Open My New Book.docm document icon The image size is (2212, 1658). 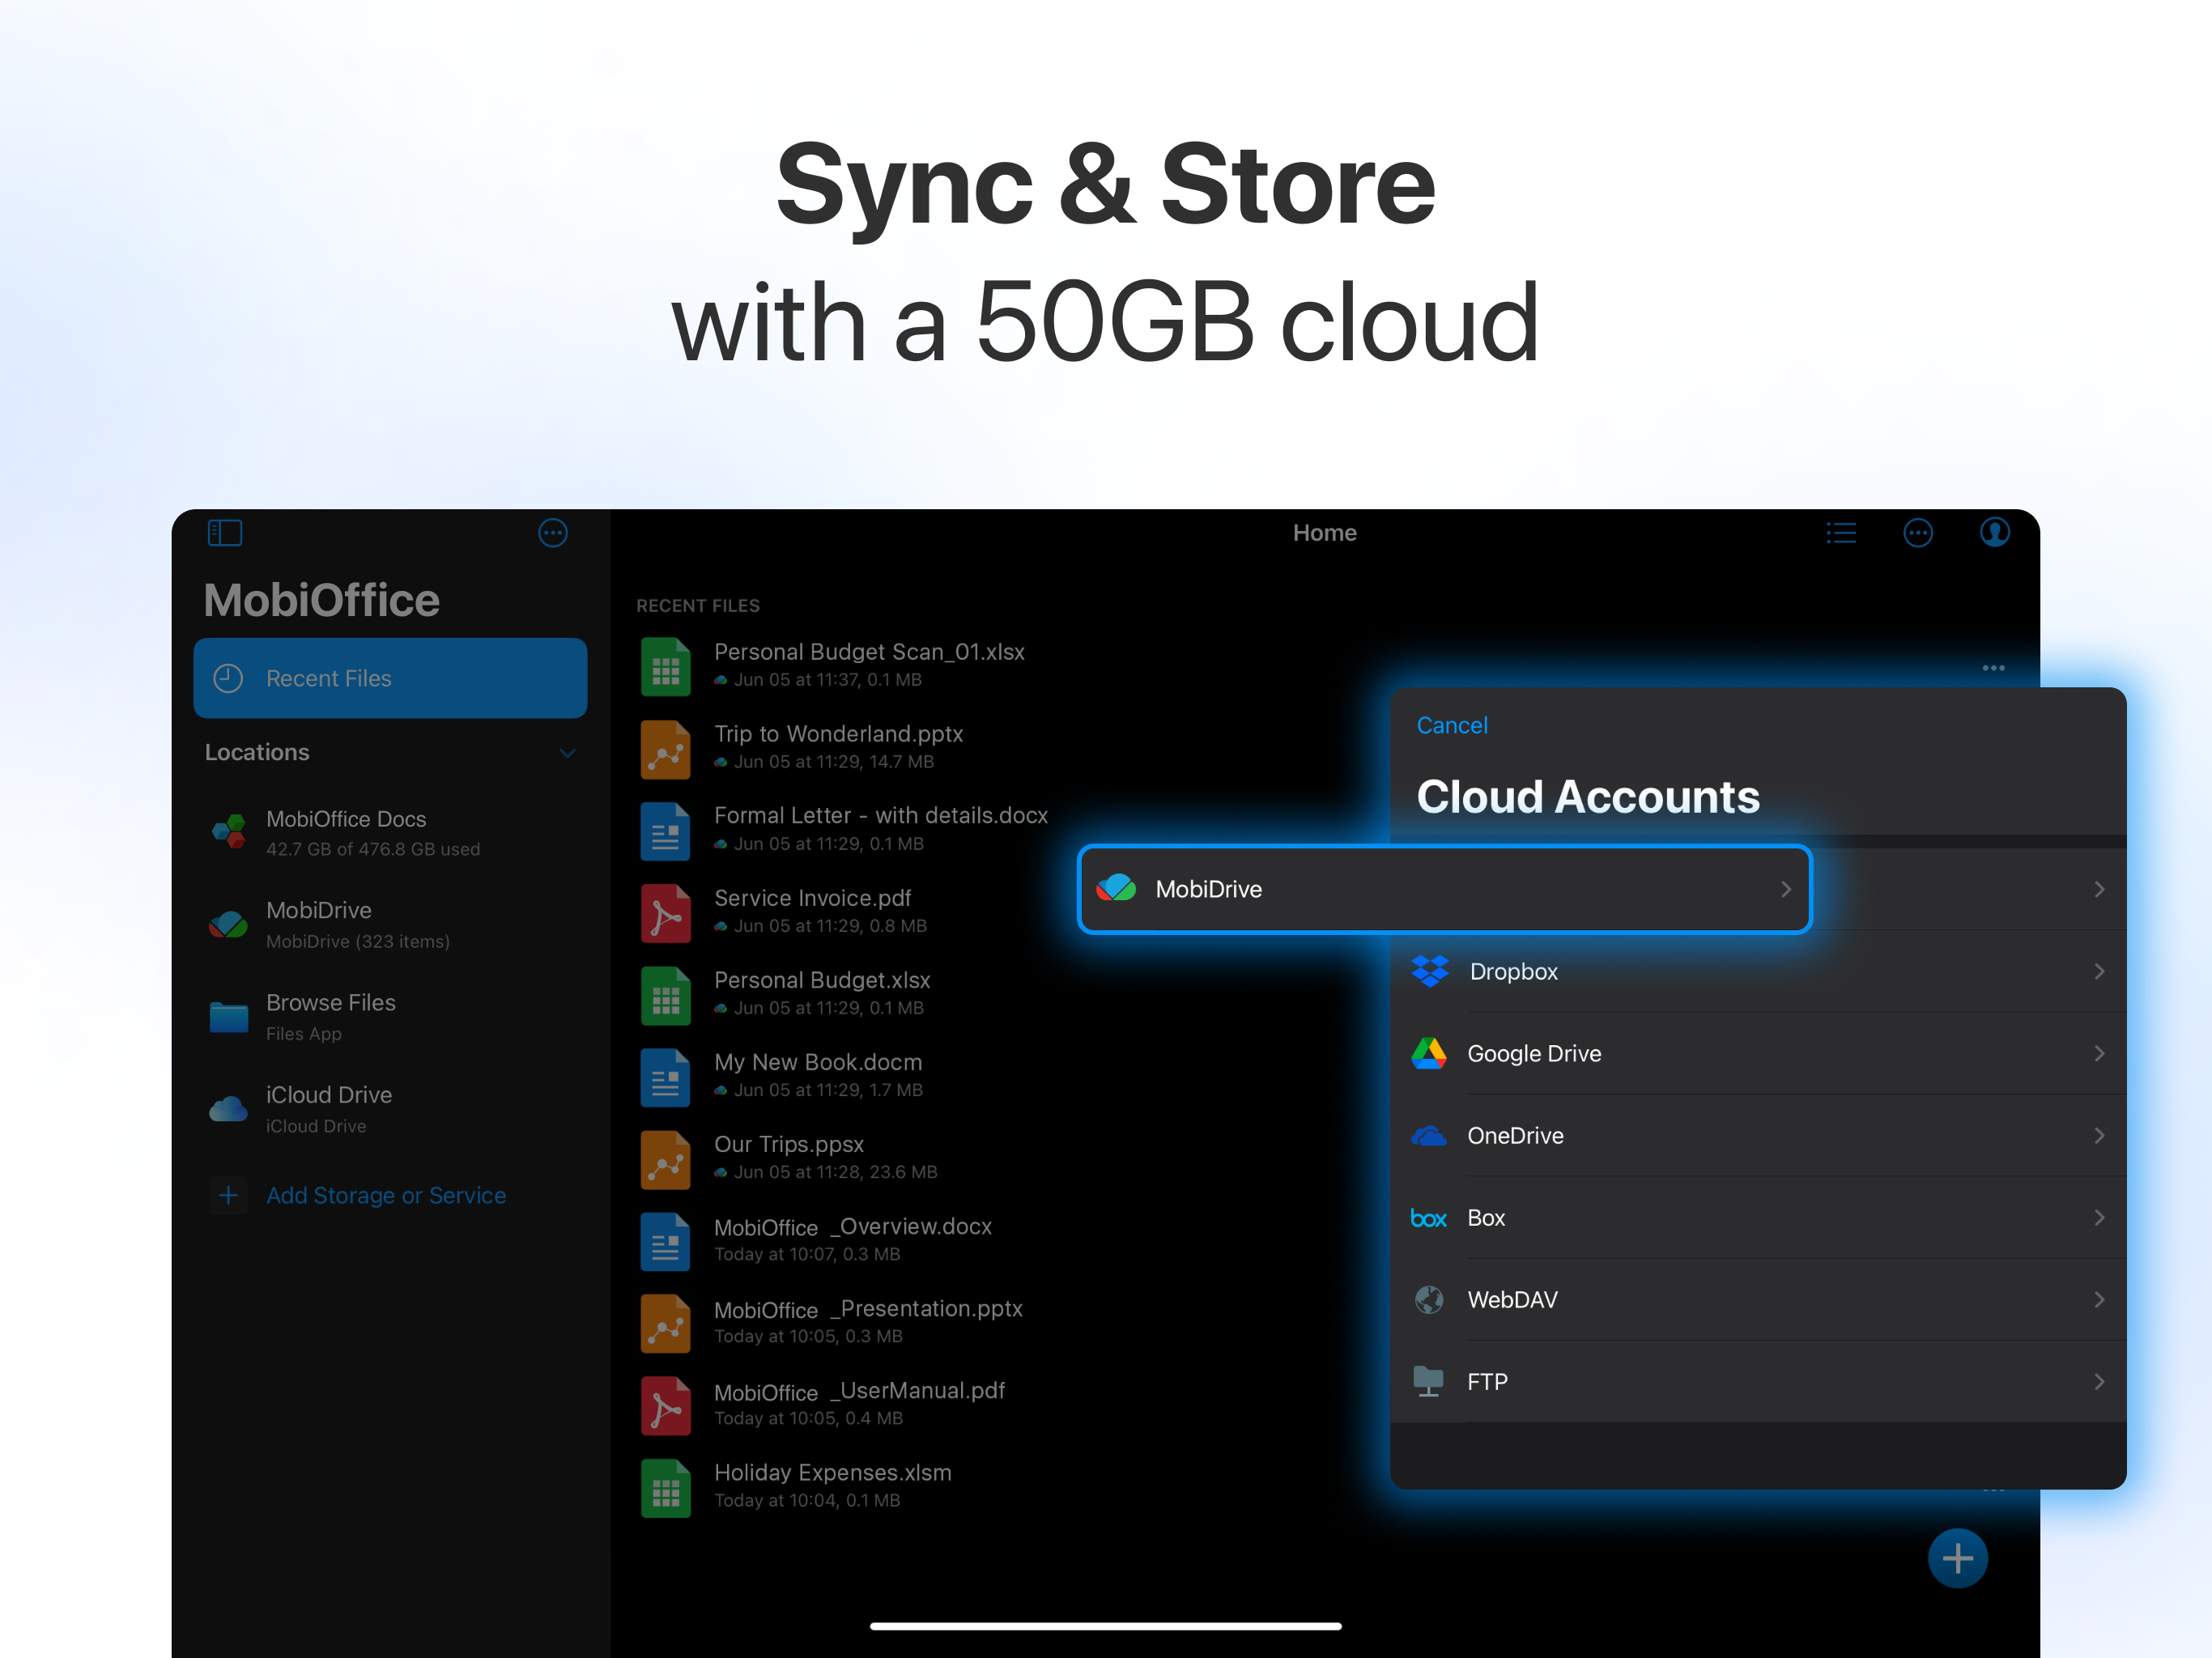666,1077
